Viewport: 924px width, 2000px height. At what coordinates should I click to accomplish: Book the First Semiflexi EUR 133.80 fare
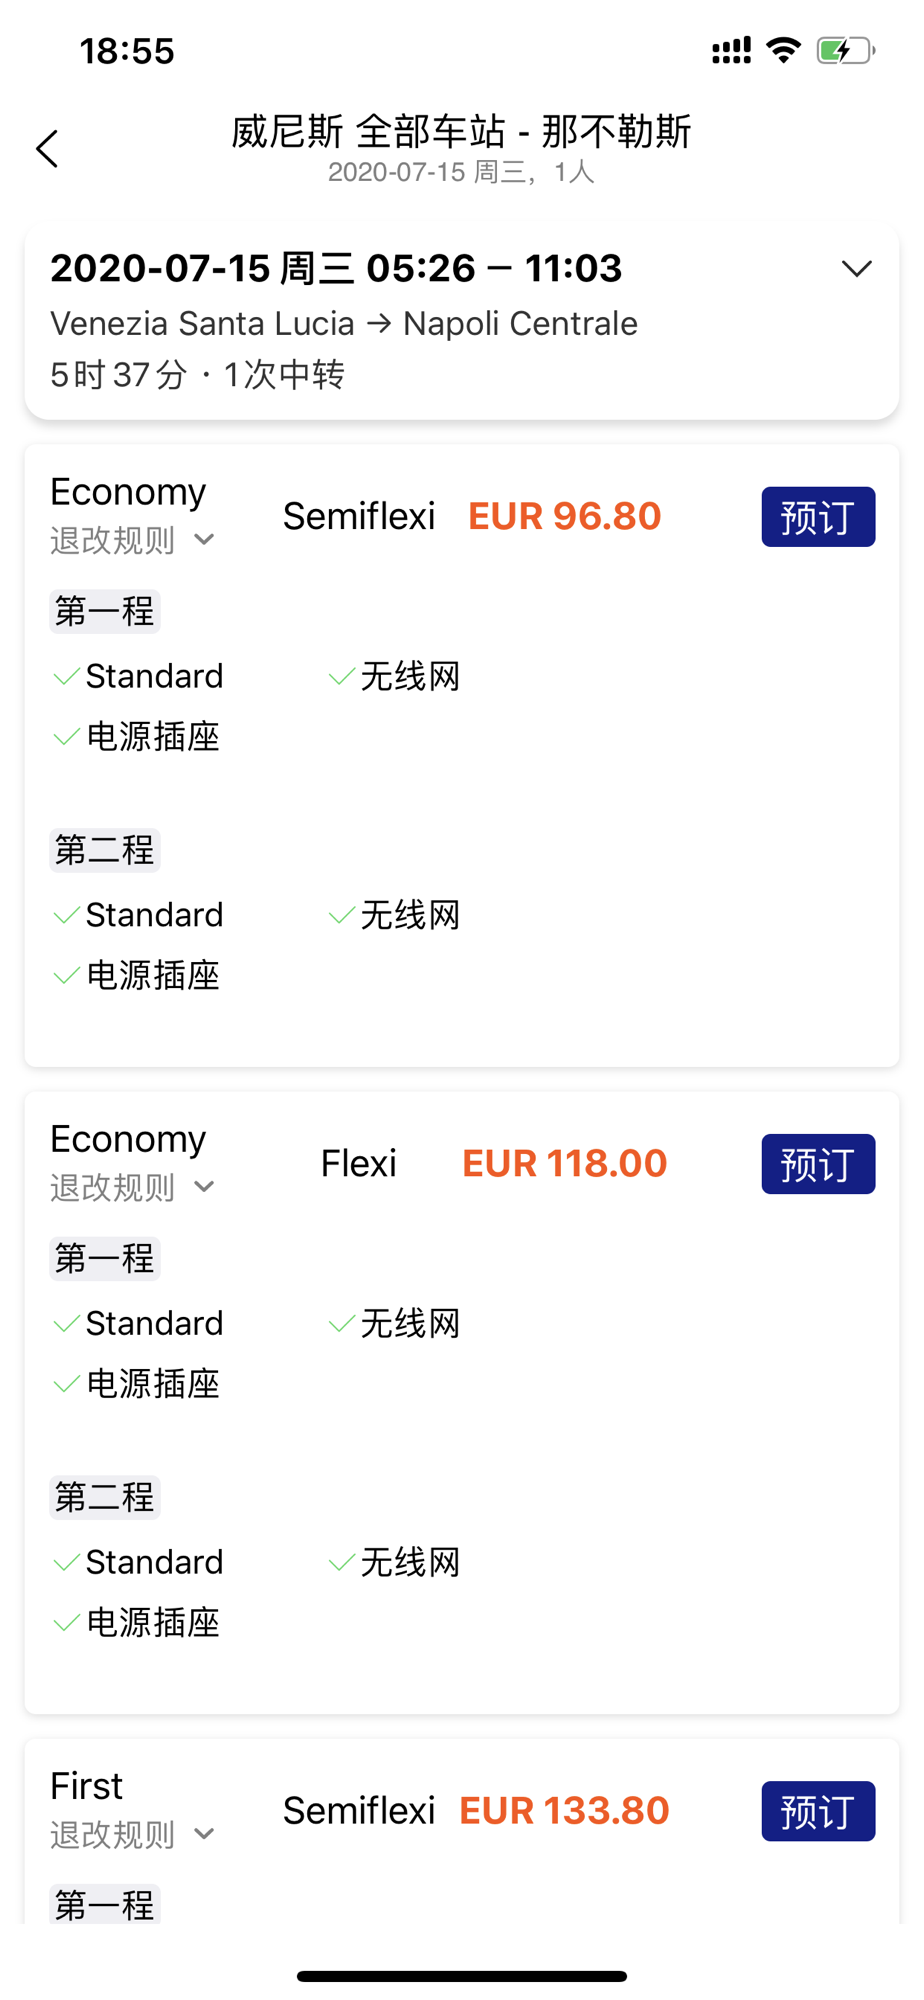coord(818,1811)
